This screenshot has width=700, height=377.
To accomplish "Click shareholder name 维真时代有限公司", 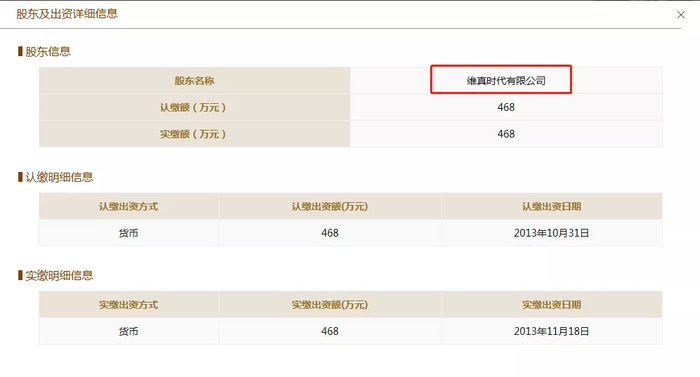I will (506, 81).
